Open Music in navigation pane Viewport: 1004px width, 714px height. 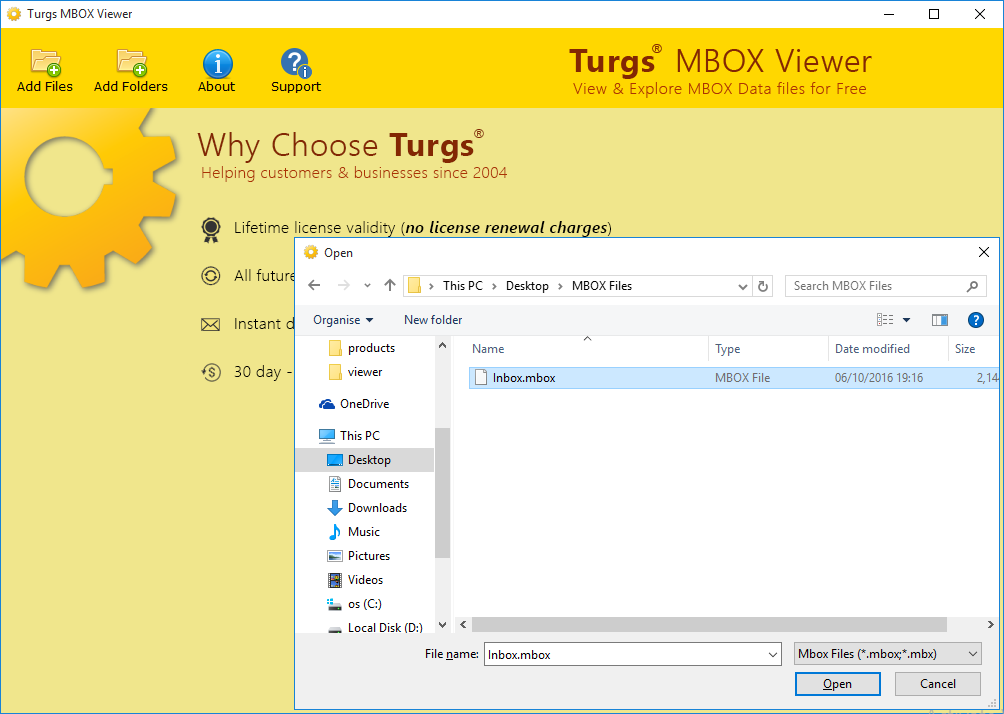tap(354, 531)
